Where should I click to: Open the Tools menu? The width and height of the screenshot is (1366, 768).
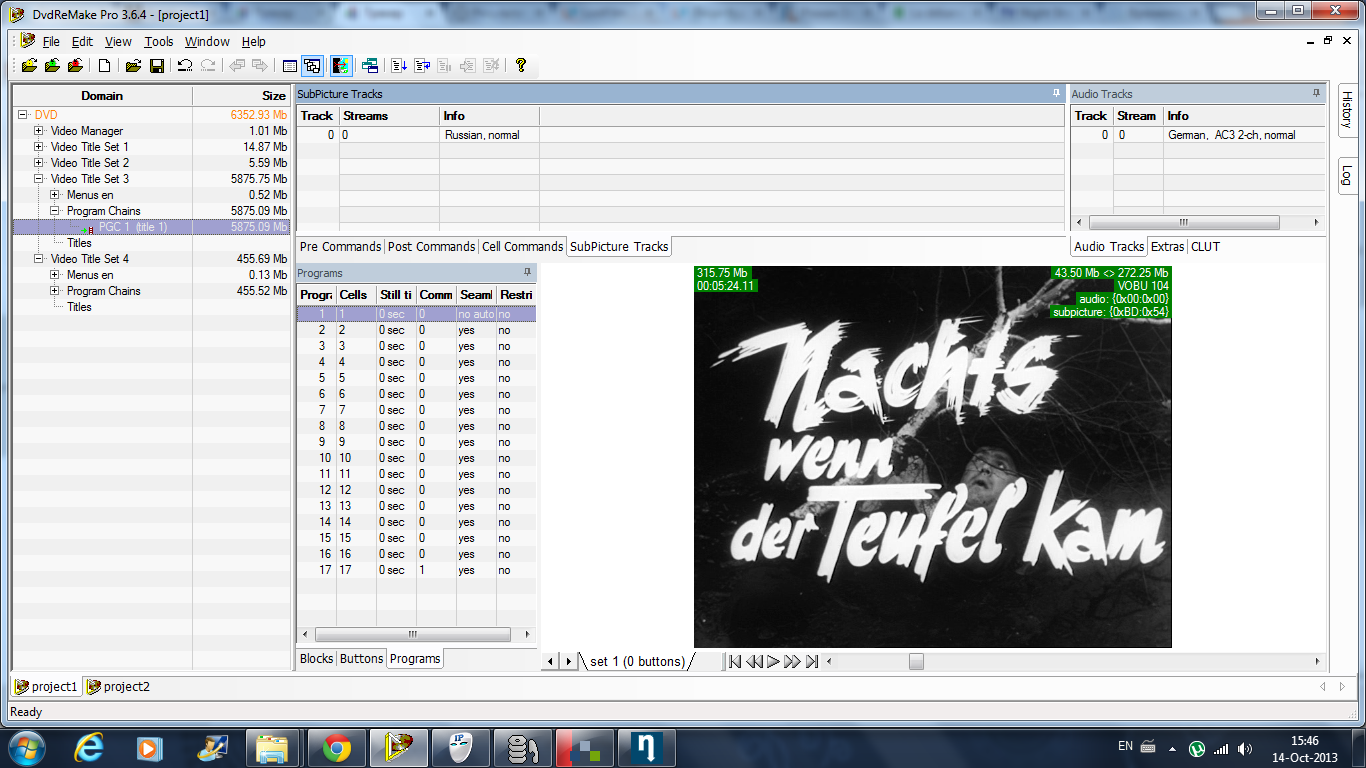coord(158,42)
